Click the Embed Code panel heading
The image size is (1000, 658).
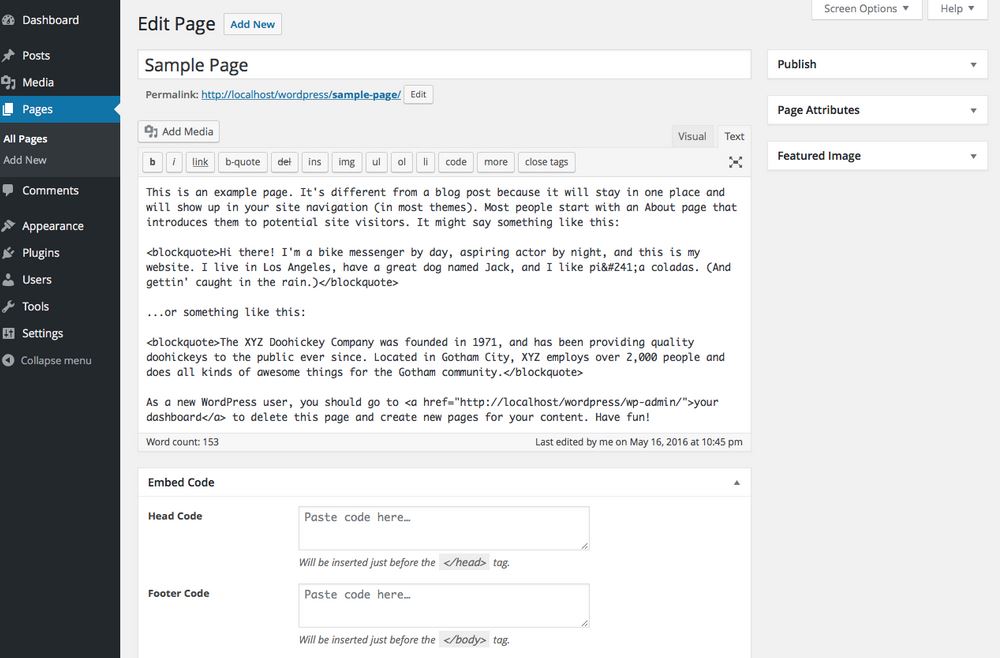[181, 483]
